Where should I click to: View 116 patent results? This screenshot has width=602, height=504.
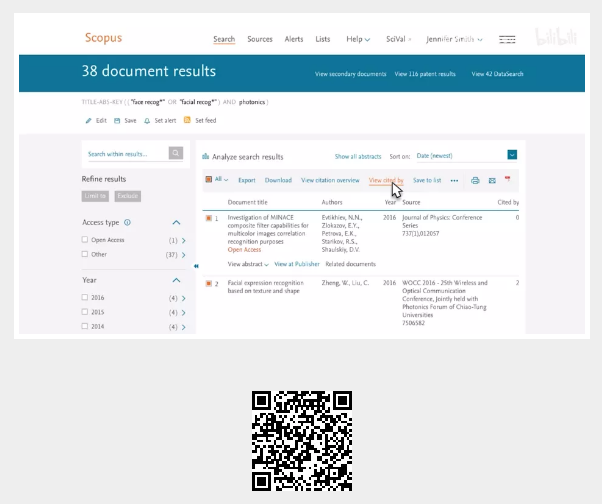pyautogui.click(x=425, y=74)
